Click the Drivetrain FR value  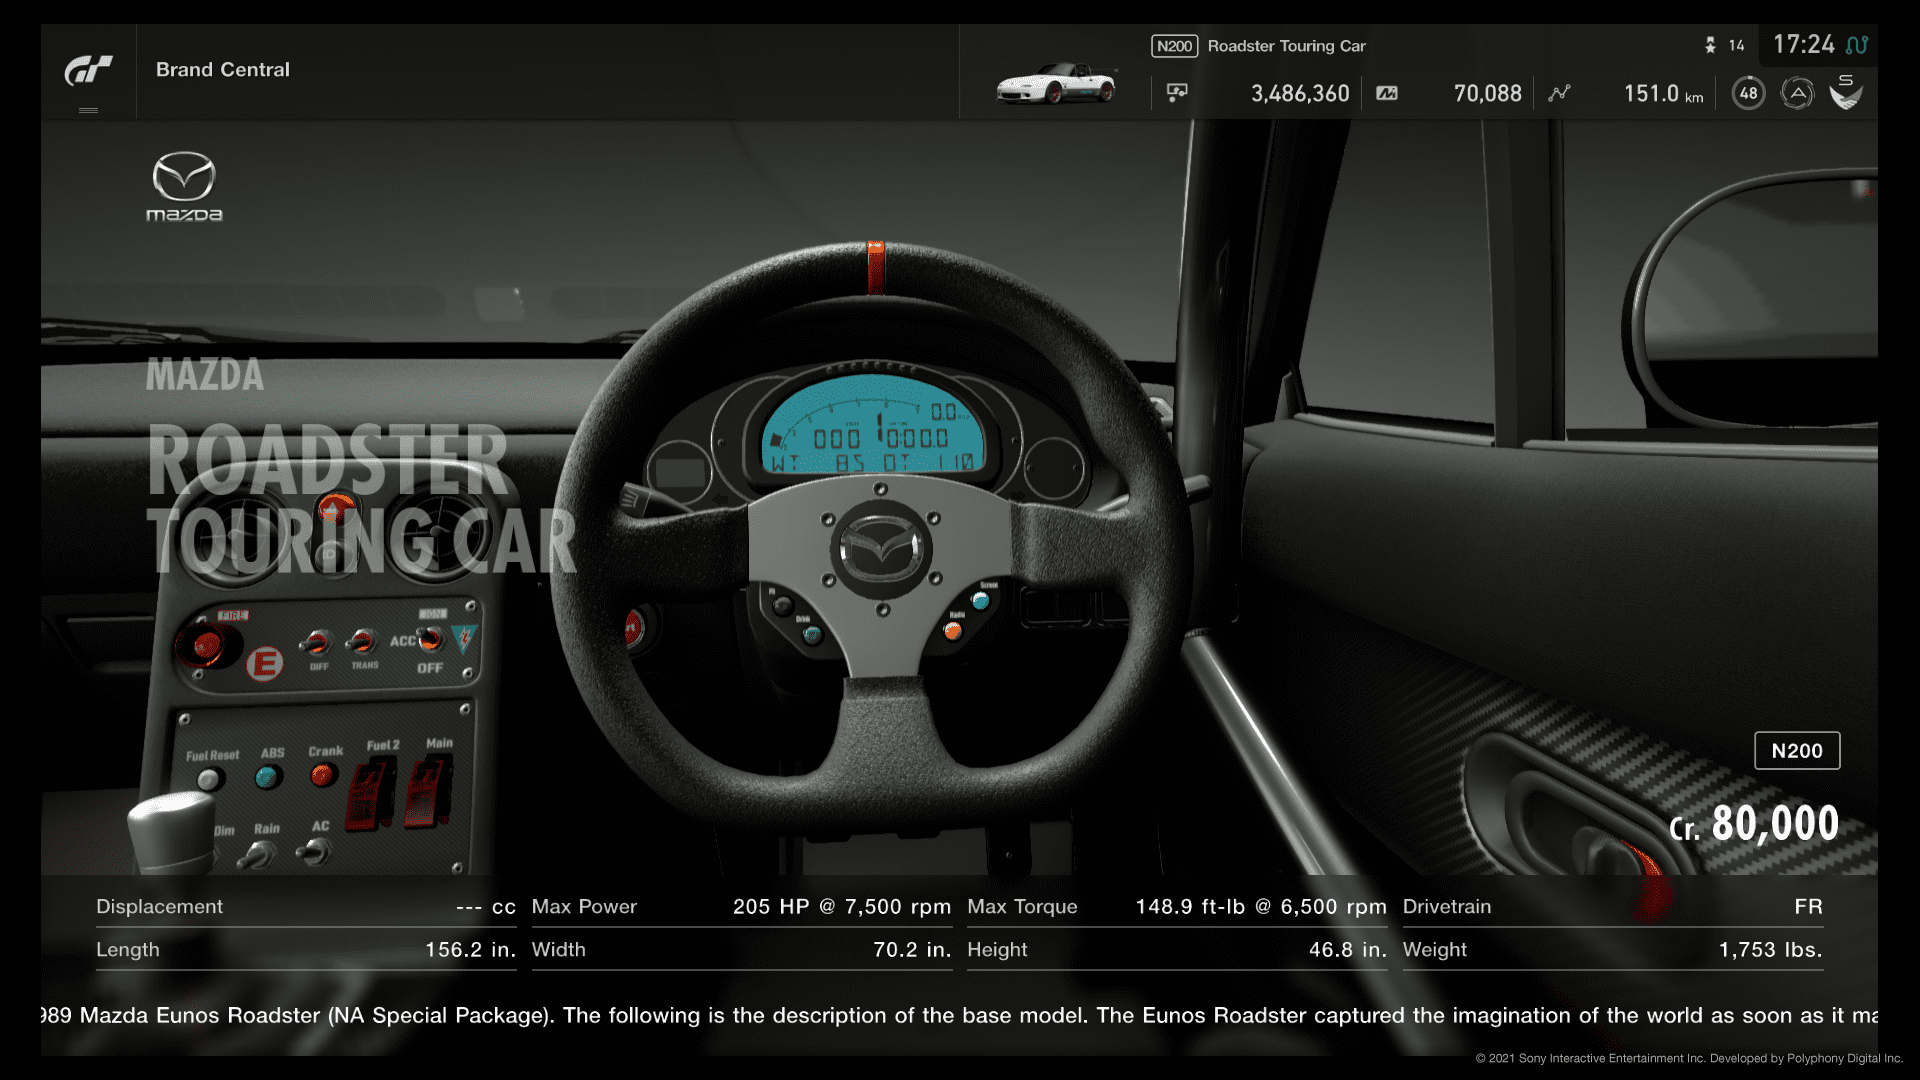(1808, 907)
